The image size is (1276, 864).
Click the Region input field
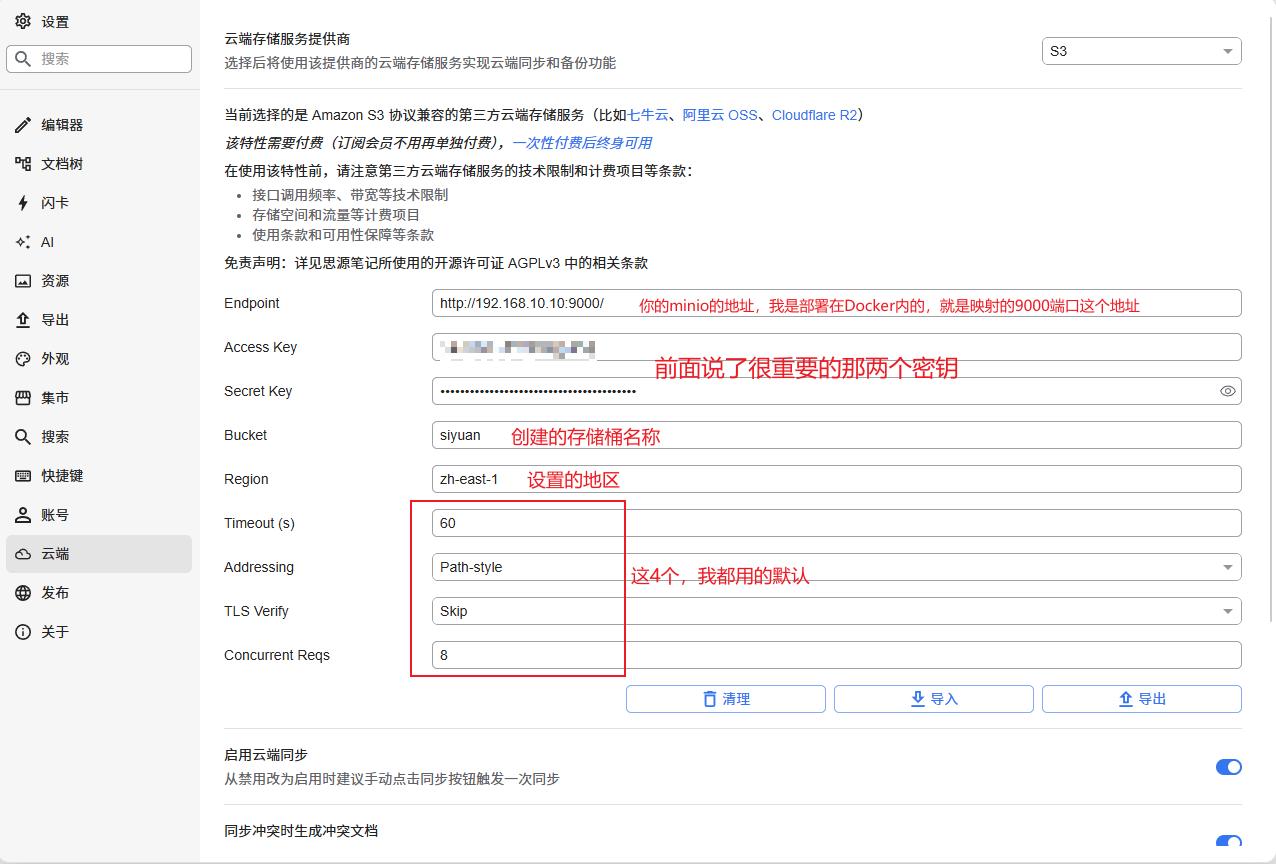point(836,479)
